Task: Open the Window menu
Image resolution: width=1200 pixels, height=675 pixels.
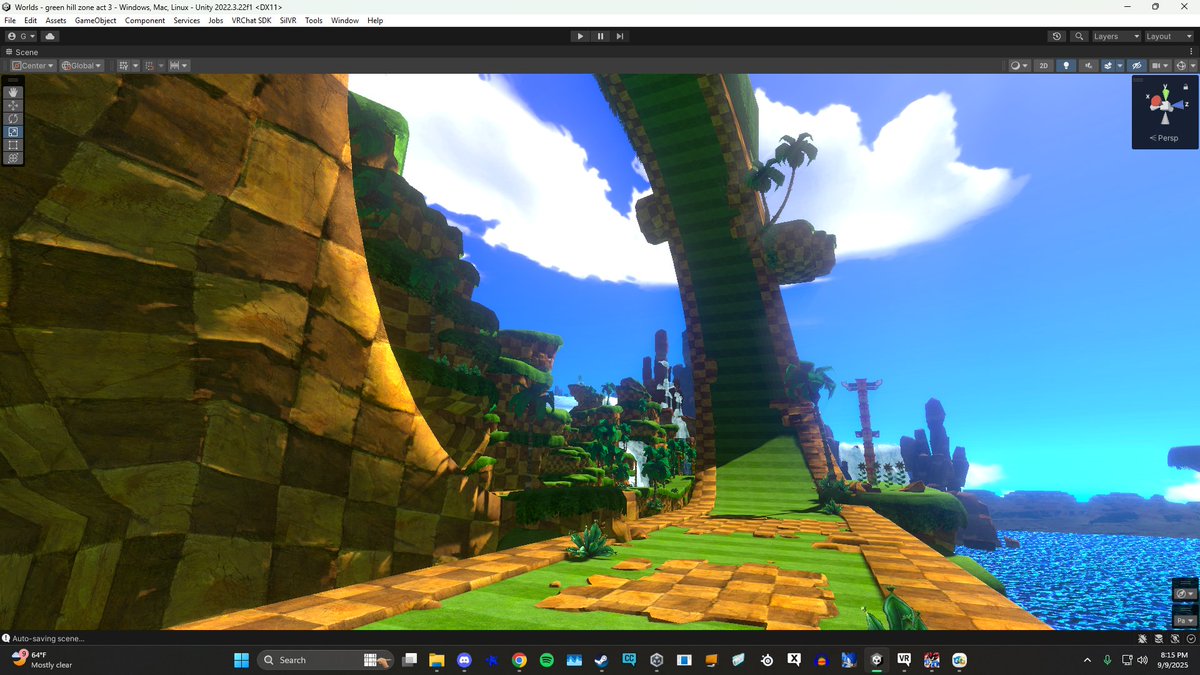Action: click(x=345, y=20)
